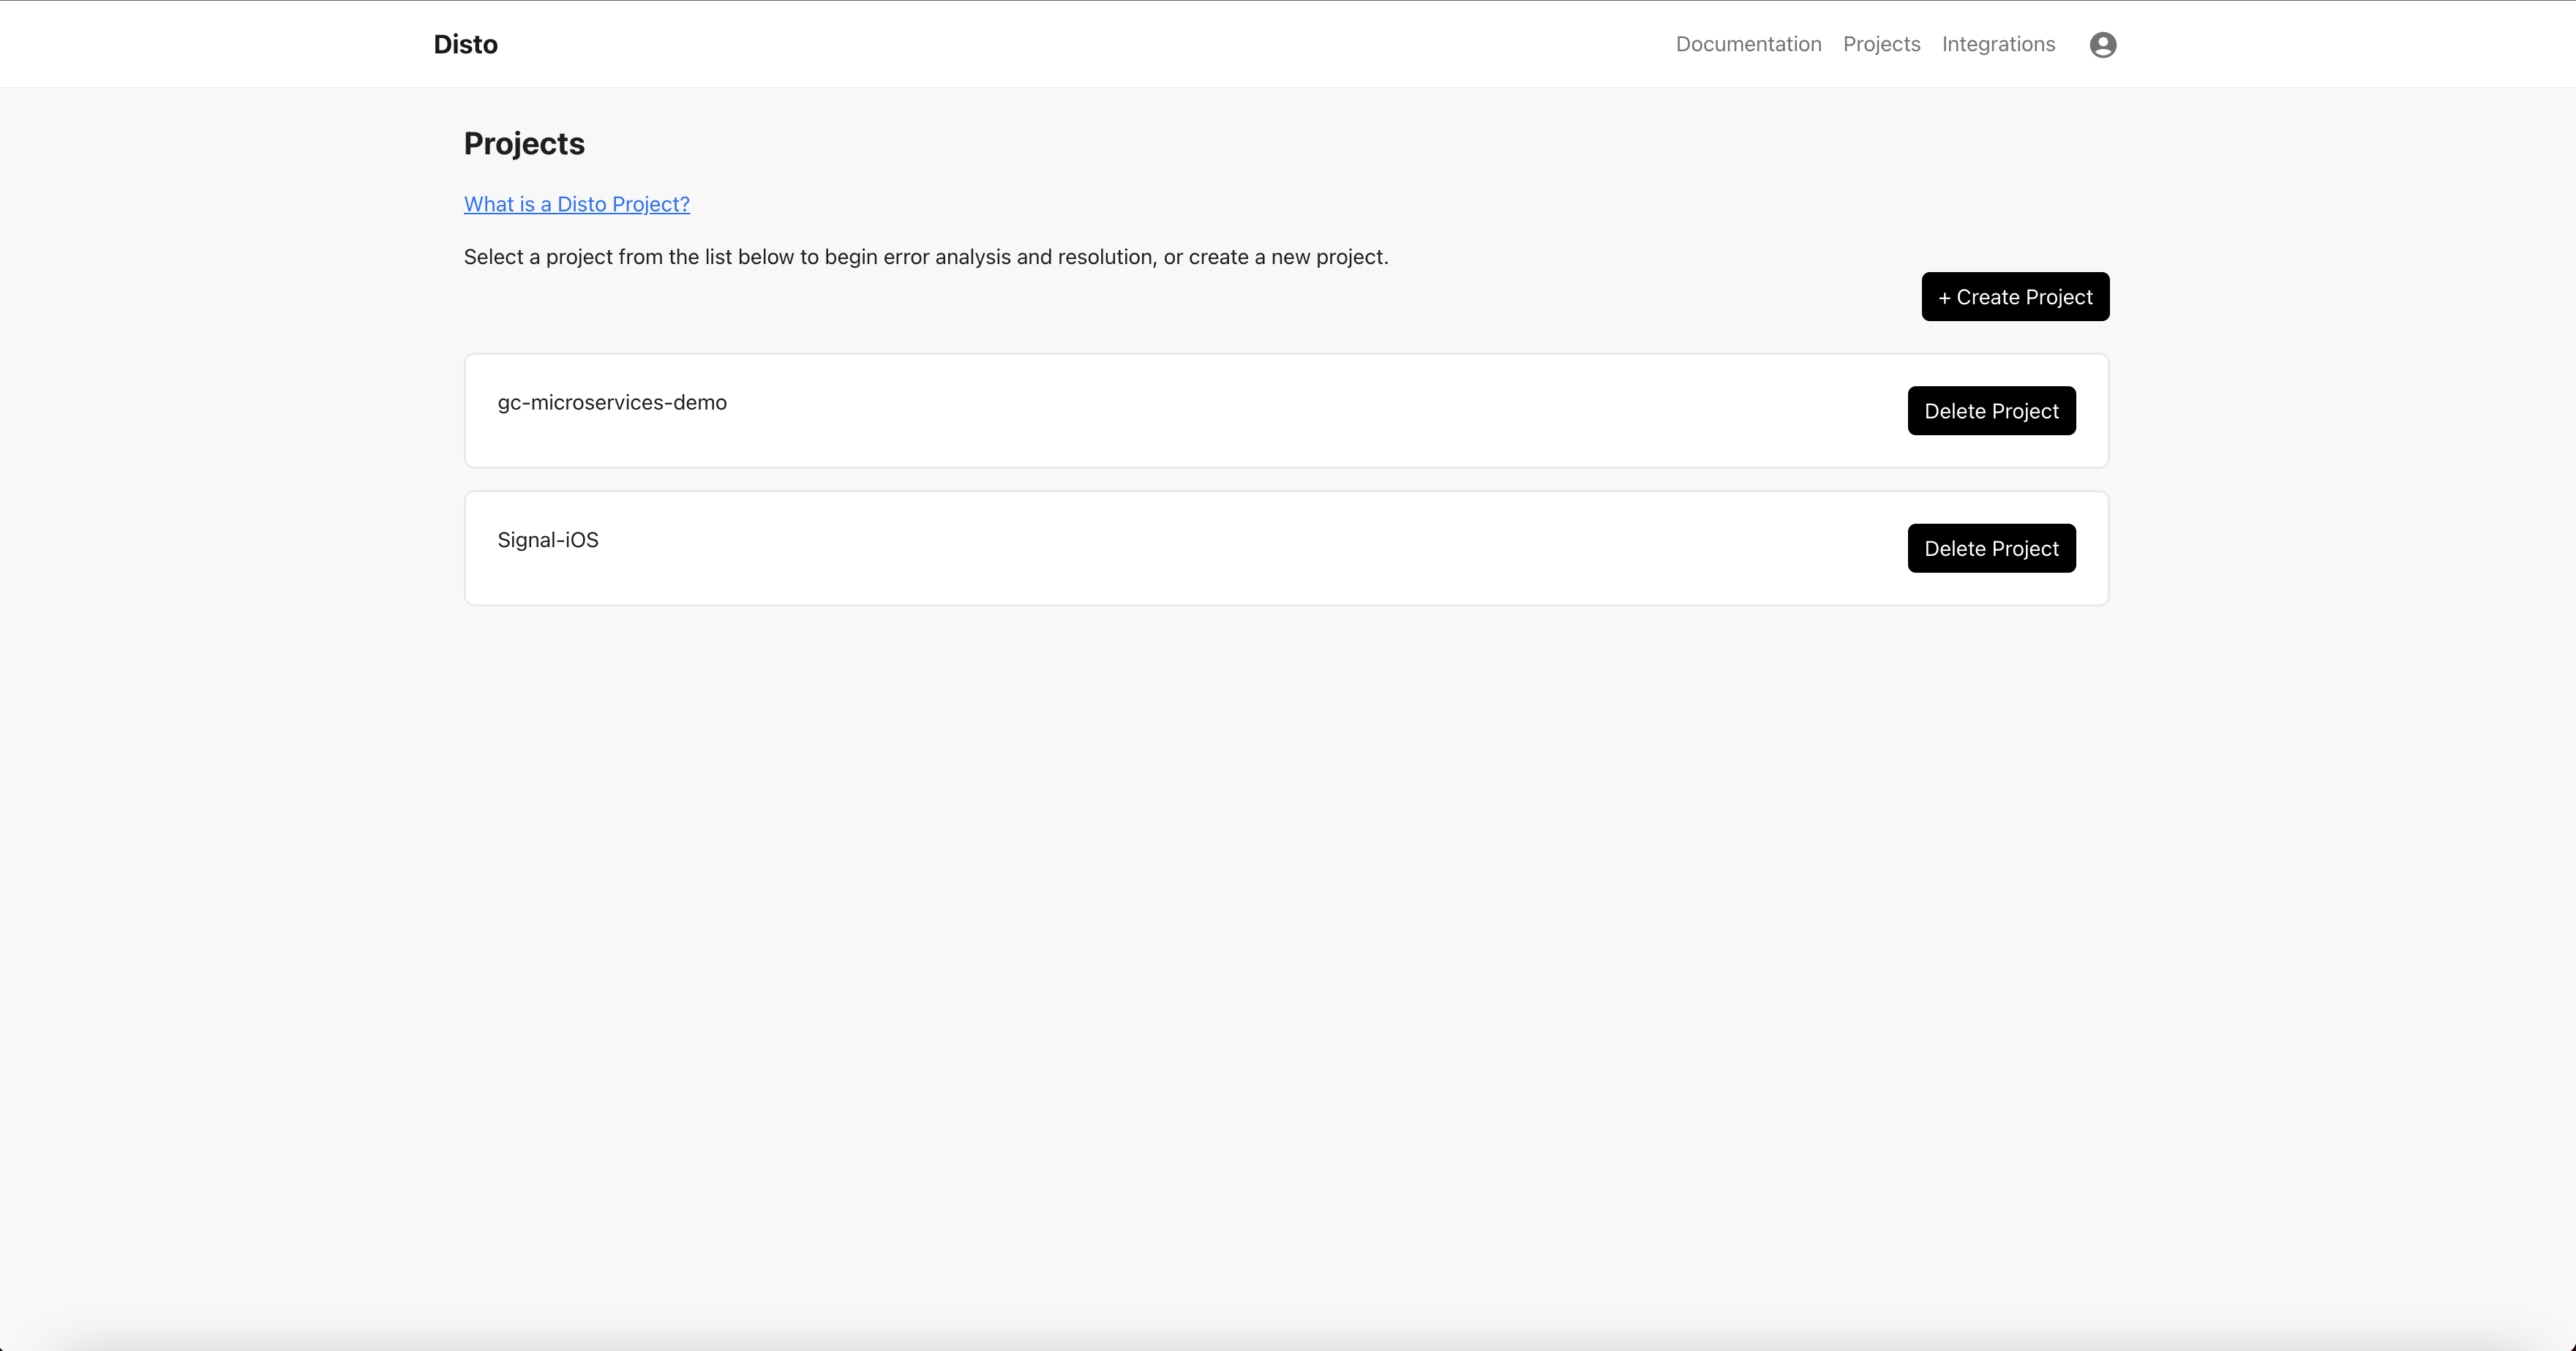
Task: Go to Projects in top navigation
Action: click(x=1881, y=44)
